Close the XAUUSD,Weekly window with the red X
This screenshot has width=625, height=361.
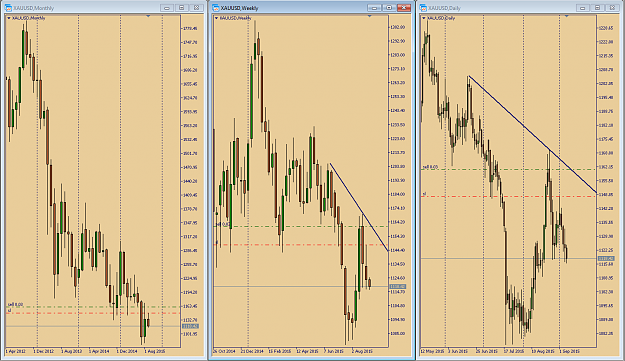click(x=404, y=8)
